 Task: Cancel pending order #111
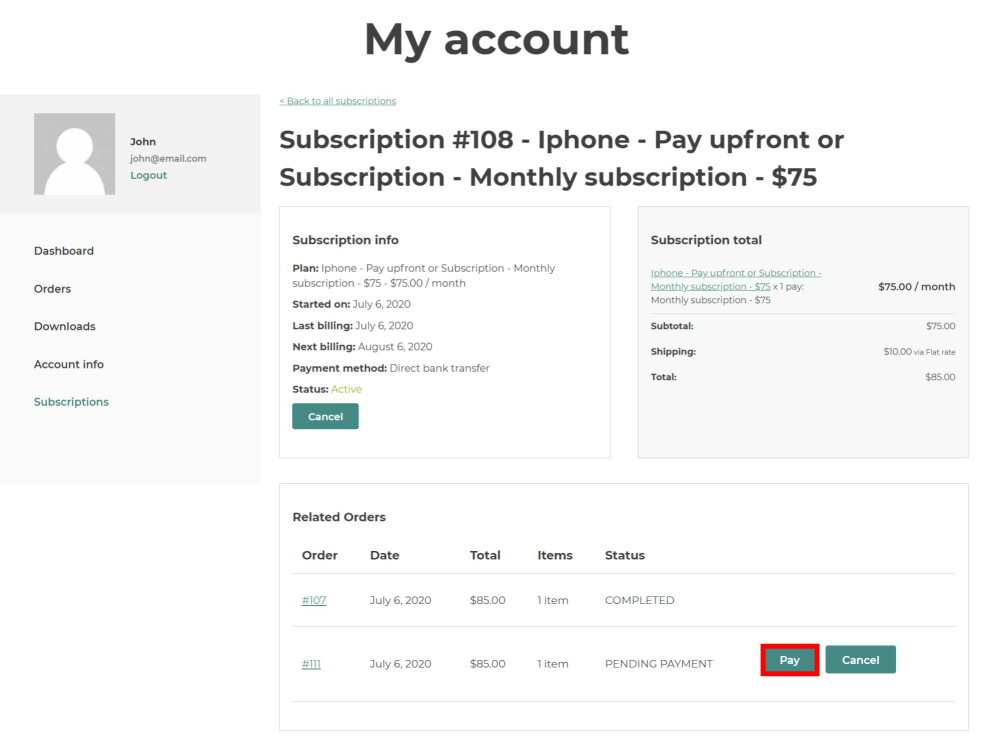[860, 660]
